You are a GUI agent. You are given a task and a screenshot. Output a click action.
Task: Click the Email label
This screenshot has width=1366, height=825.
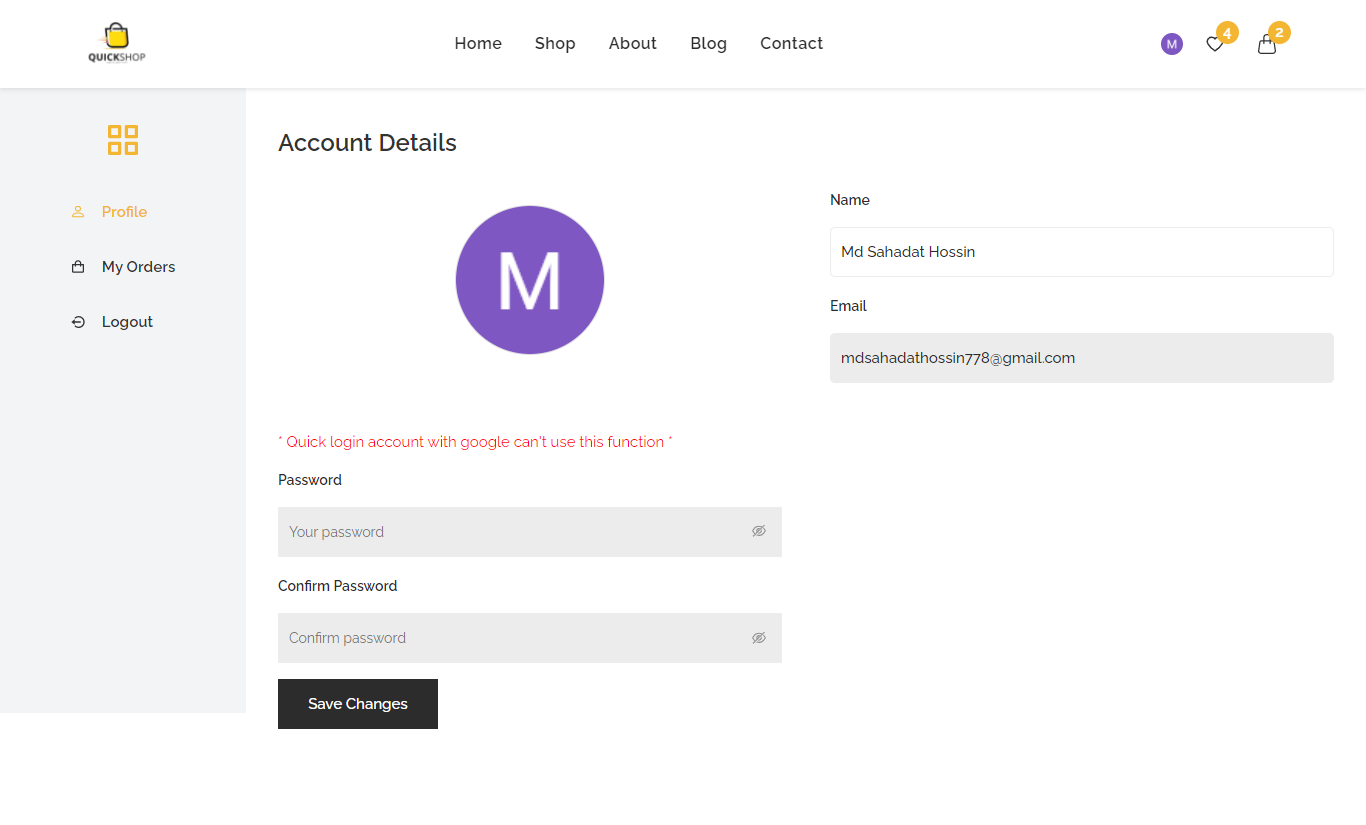(848, 306)
